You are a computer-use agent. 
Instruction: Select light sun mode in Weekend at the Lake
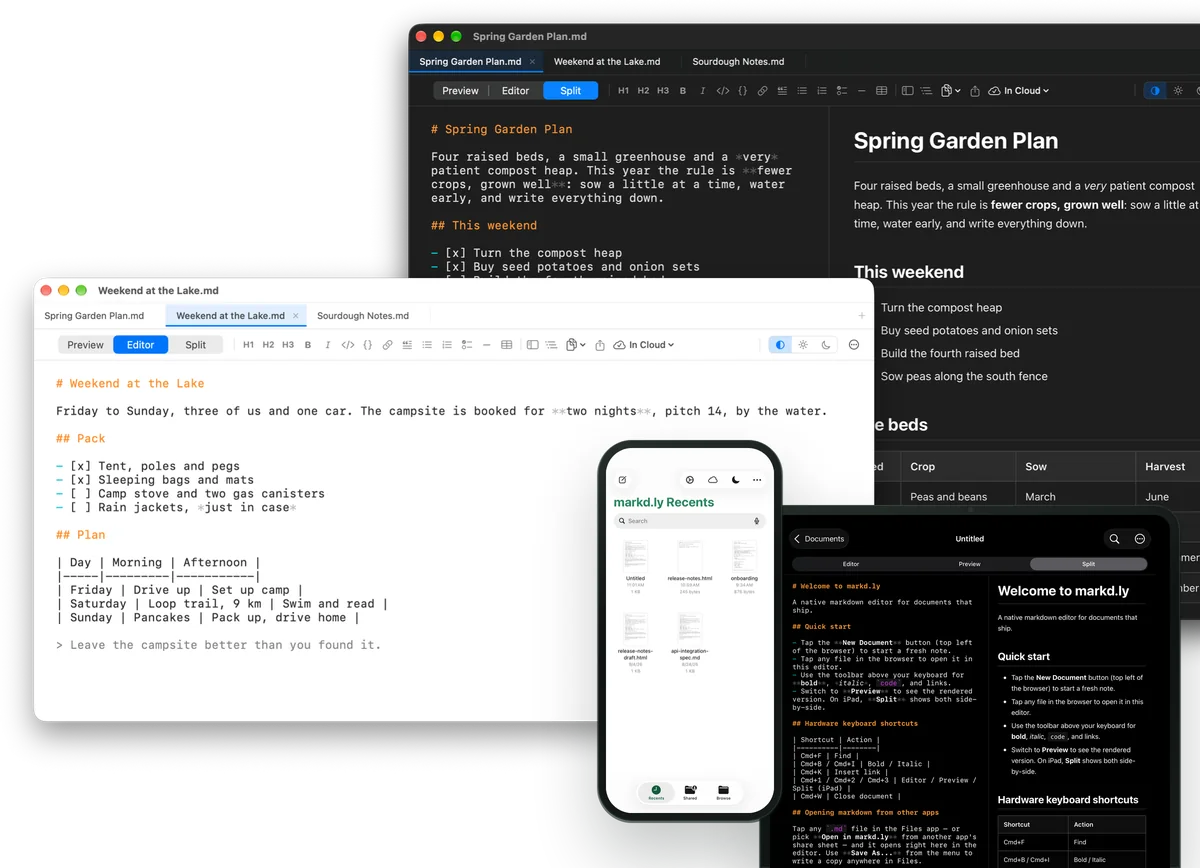(803, 345)
